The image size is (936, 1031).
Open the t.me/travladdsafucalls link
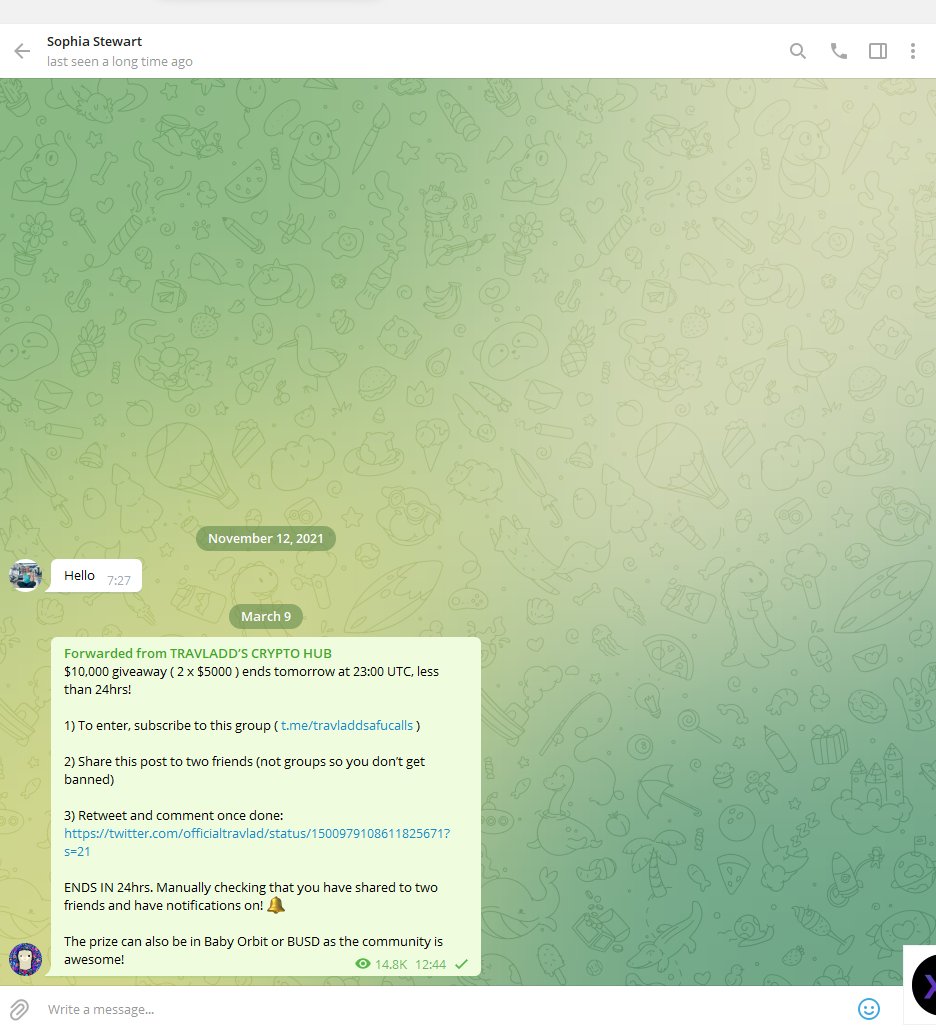346,725
